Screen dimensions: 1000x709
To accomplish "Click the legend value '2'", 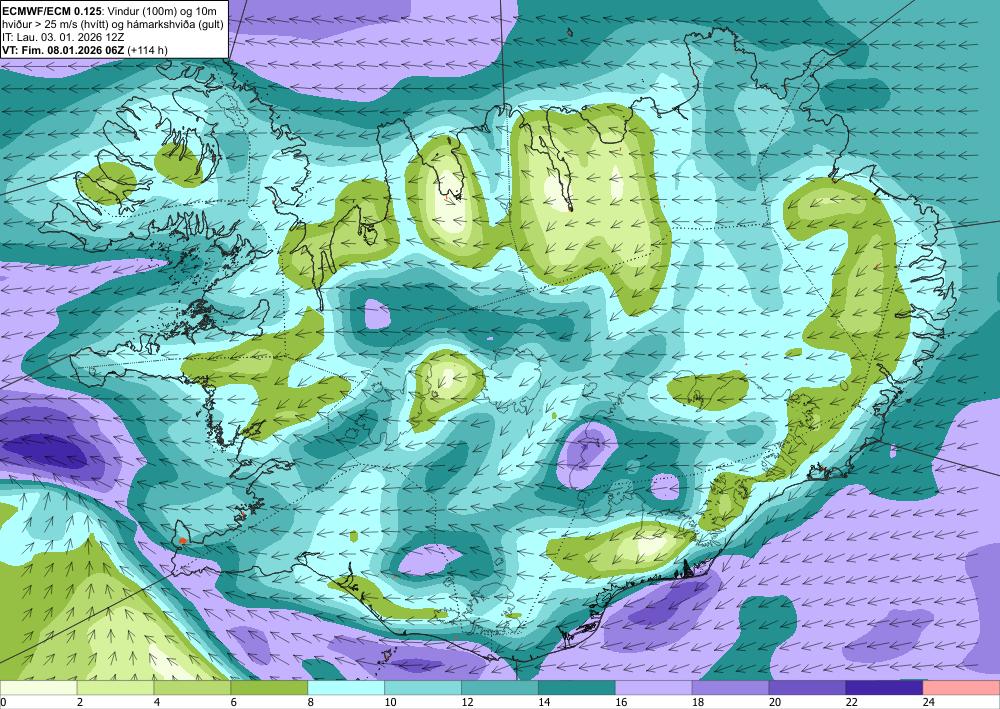I will (x=80, y=702).
